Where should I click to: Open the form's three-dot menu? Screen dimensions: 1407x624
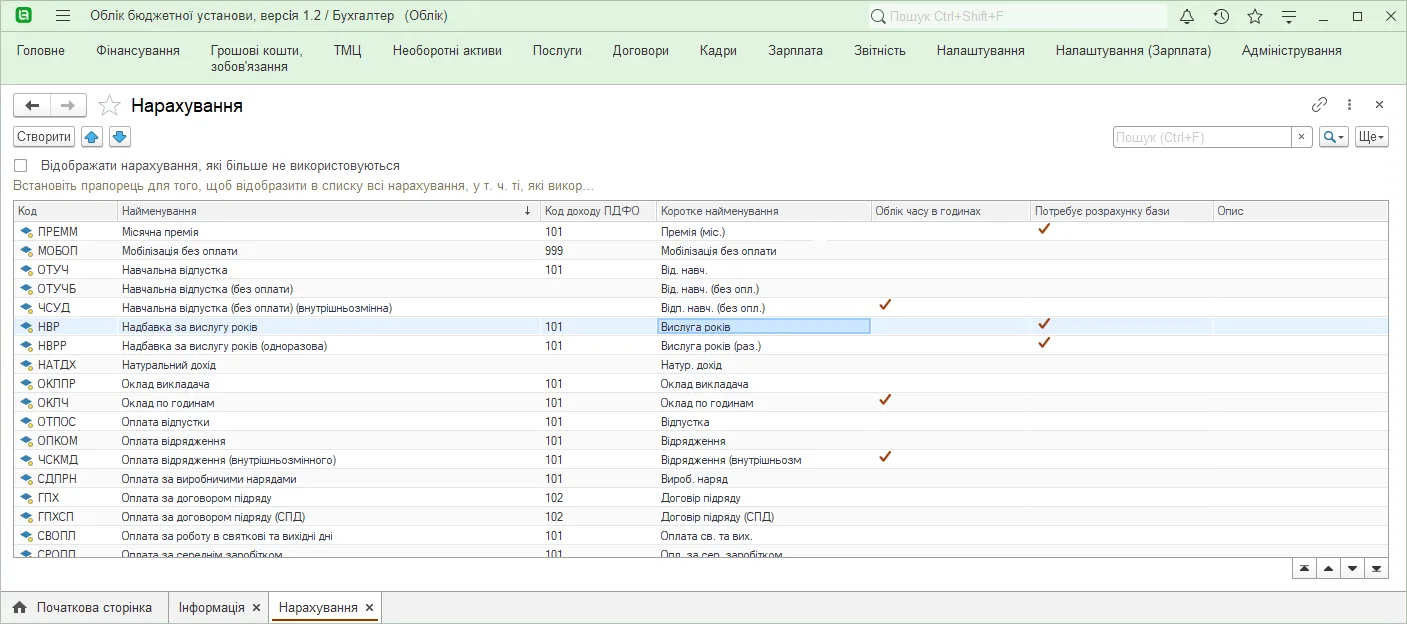click(1349, 104)
